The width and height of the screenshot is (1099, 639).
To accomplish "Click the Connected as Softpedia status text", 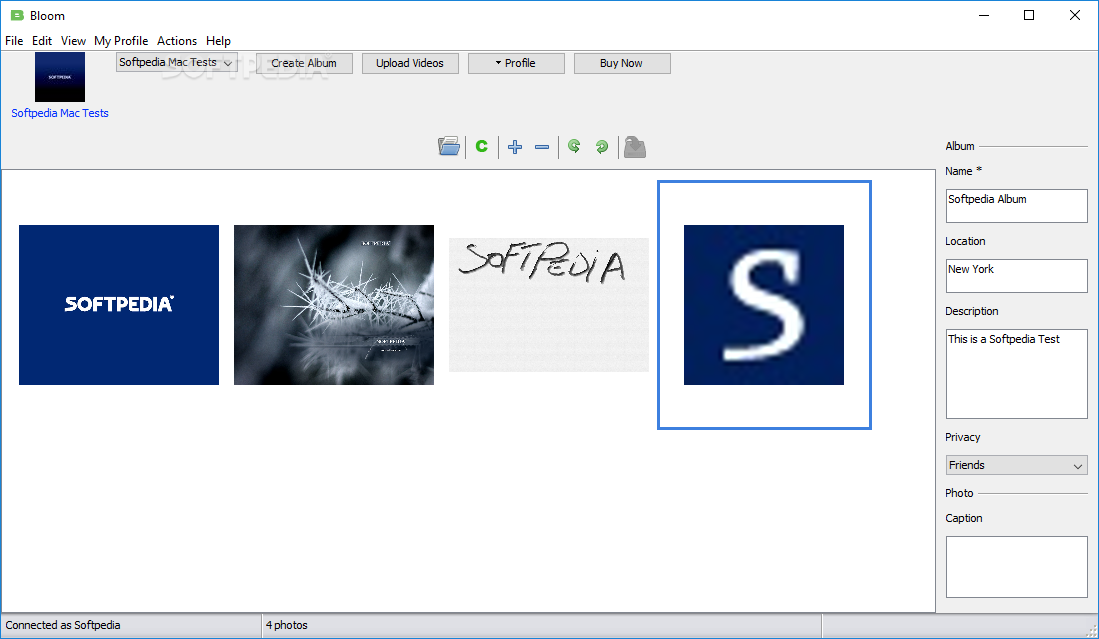I will pos(63,625).
